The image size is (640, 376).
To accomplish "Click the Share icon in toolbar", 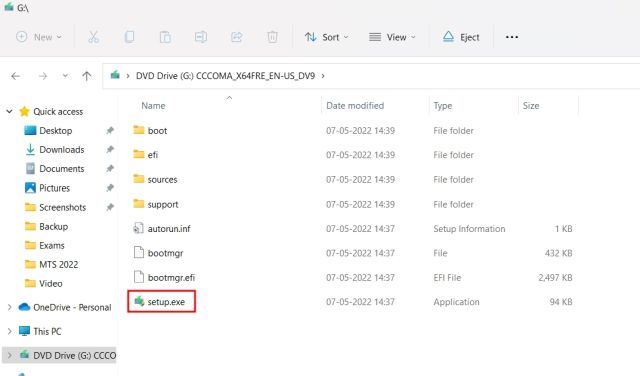I will tap(237, 37).
